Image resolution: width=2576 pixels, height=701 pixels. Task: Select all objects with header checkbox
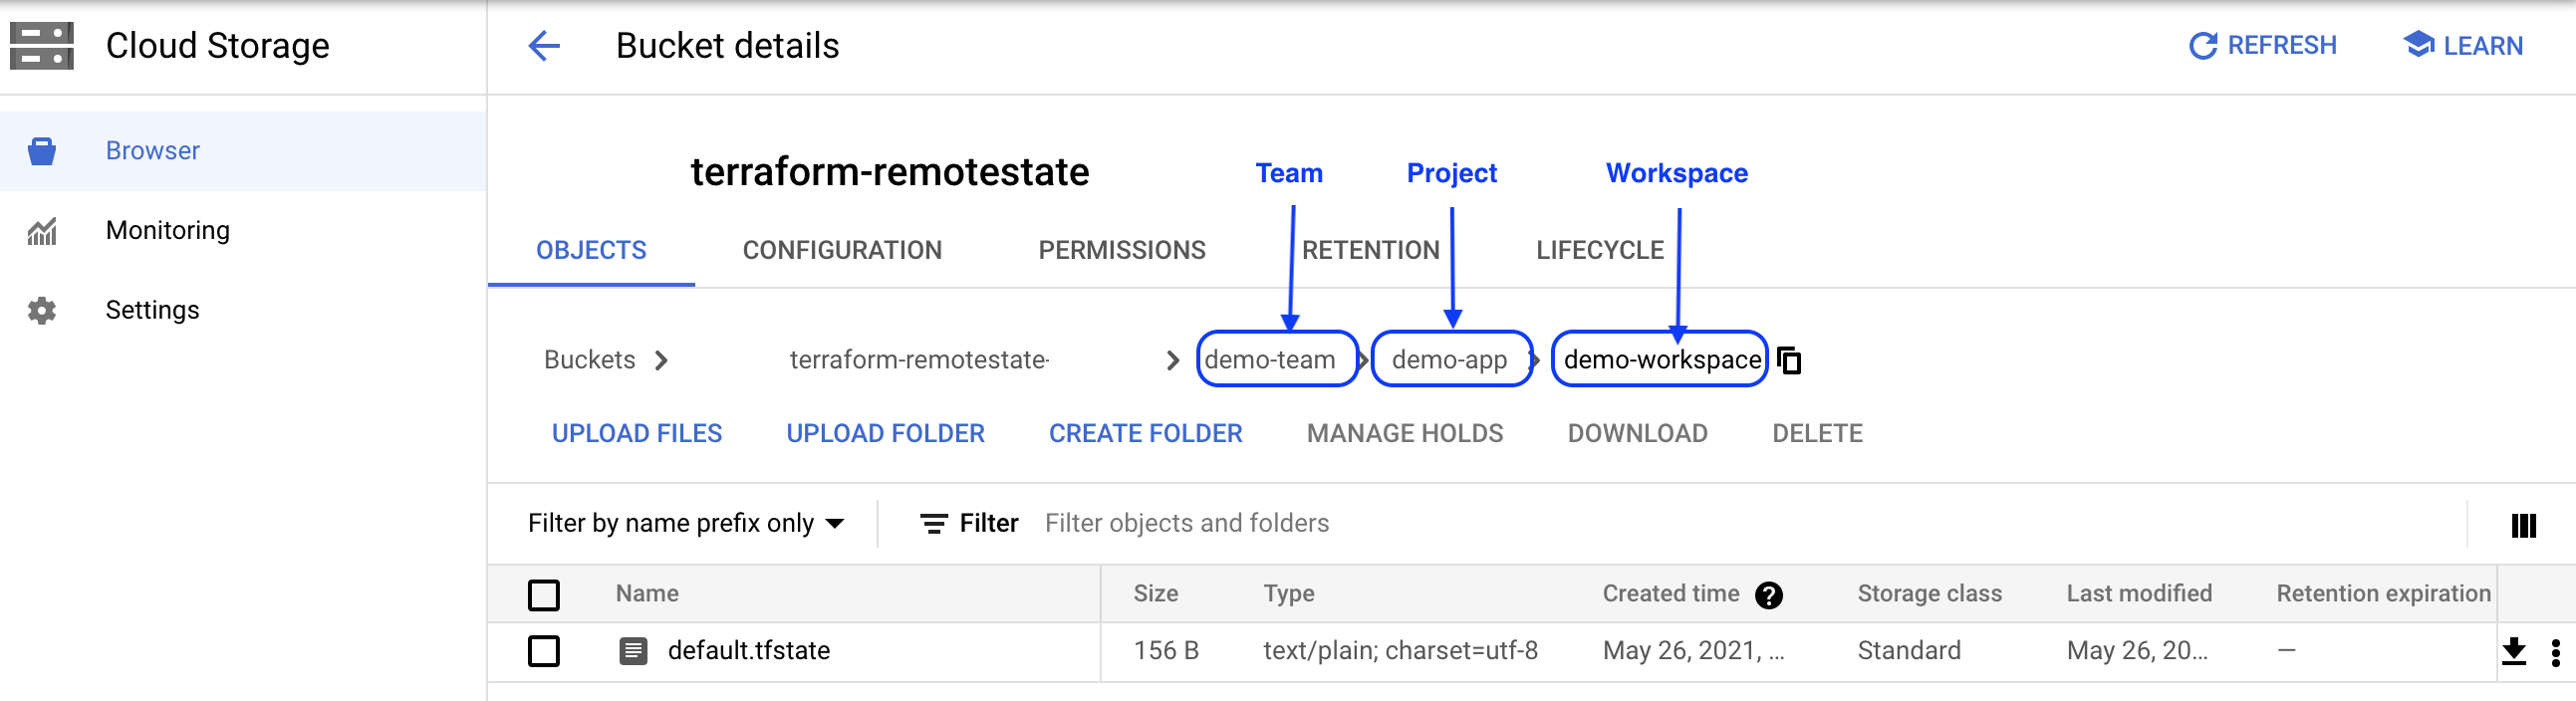(x=544, y=595)
